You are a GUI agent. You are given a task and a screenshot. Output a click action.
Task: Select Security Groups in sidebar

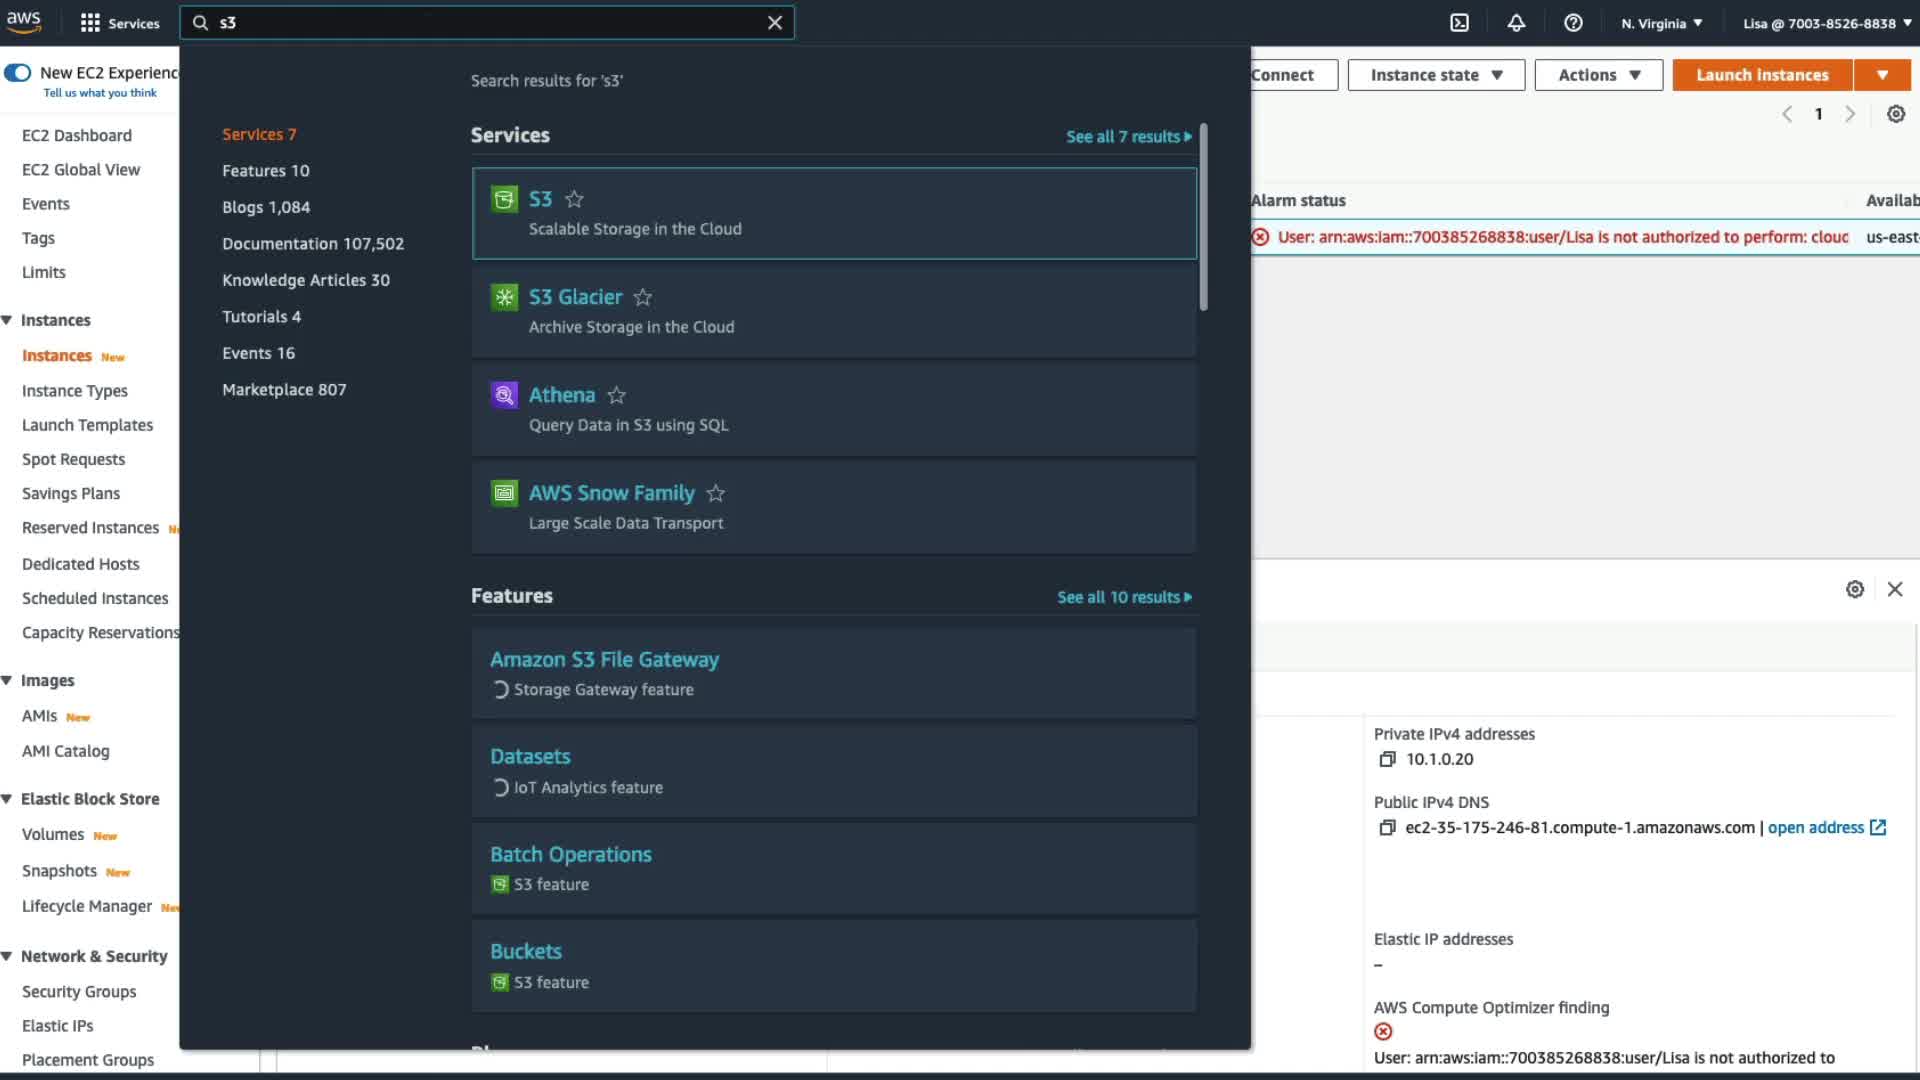(x=79, y=991)
